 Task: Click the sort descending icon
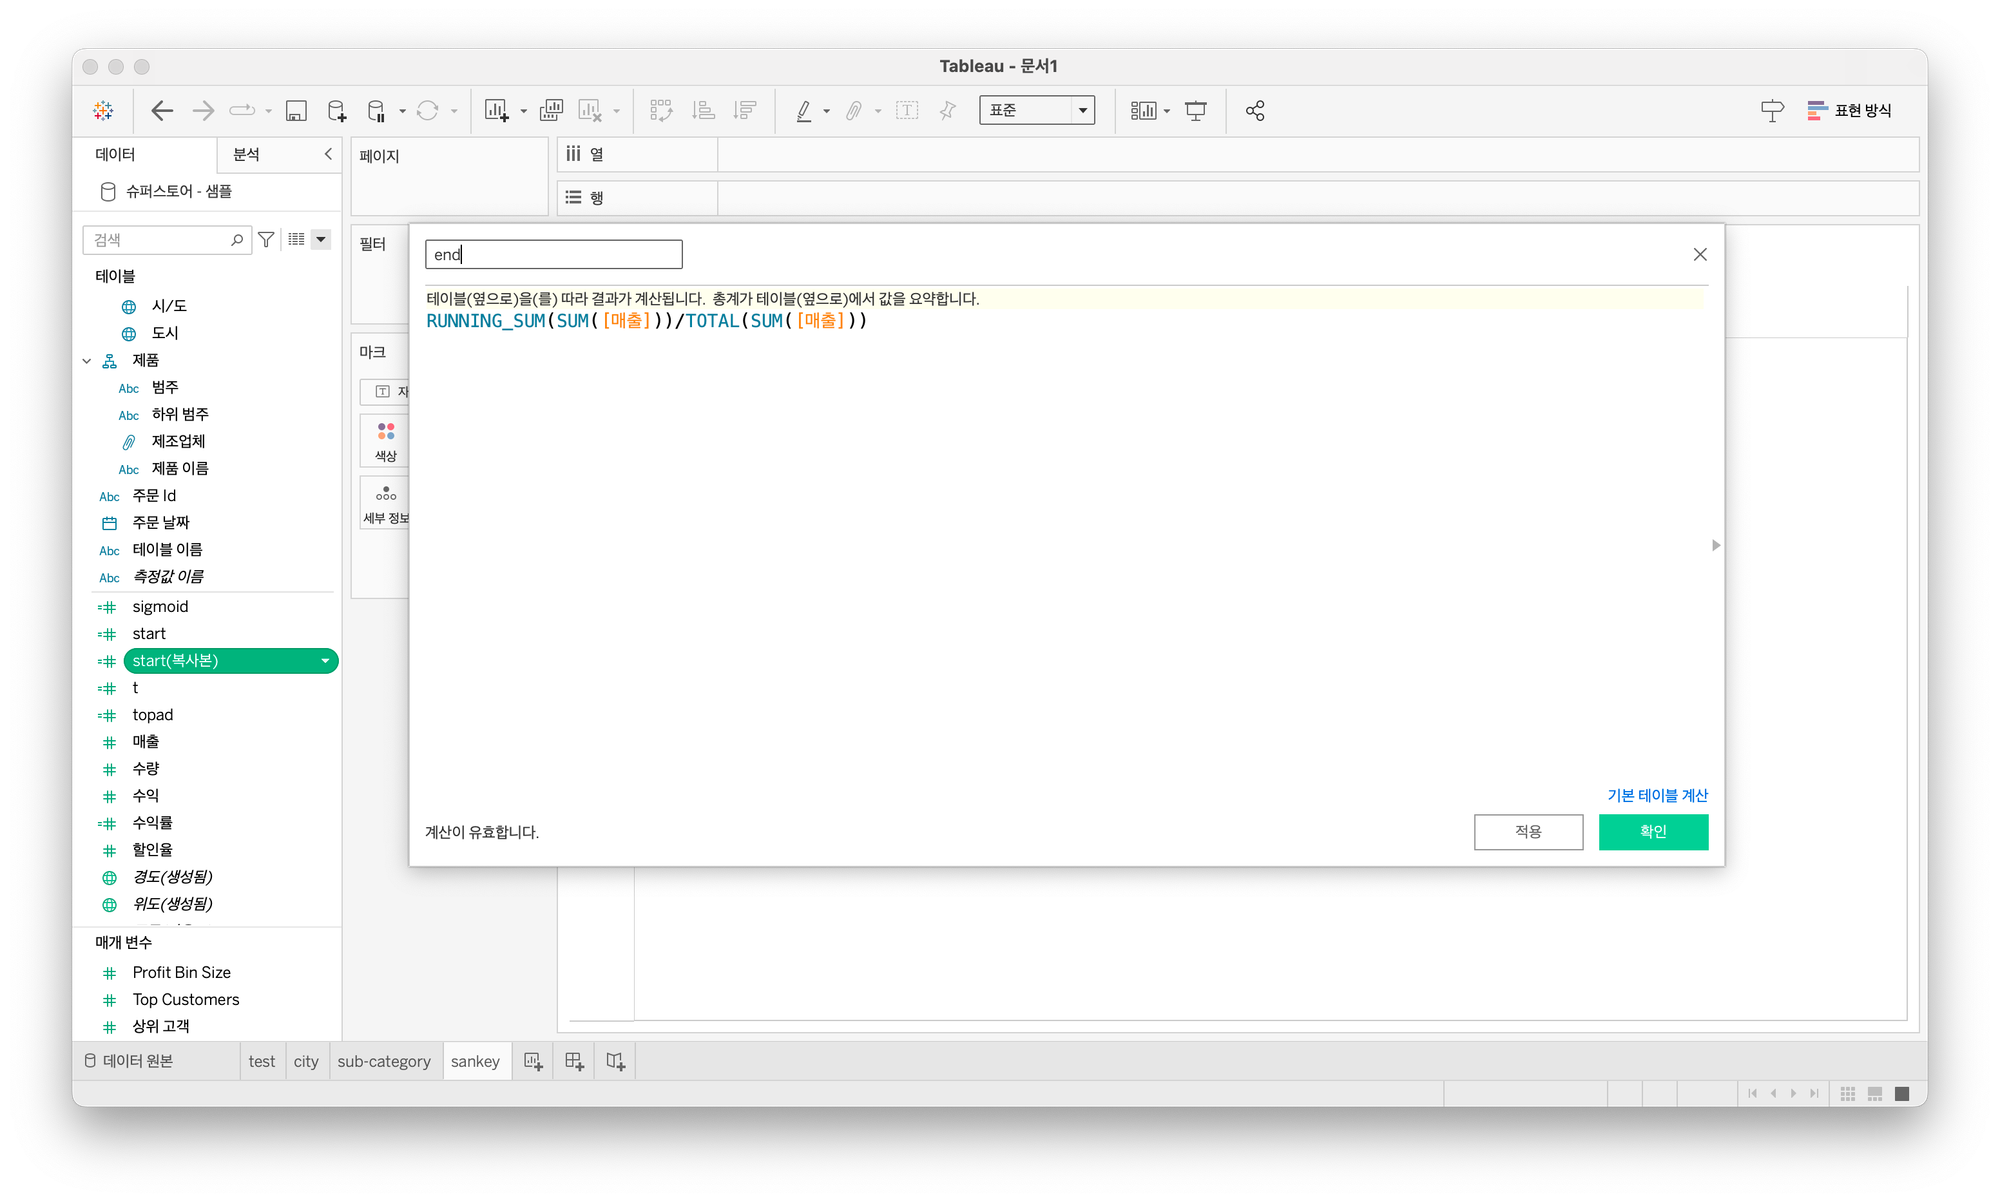(x=745, y=111)
